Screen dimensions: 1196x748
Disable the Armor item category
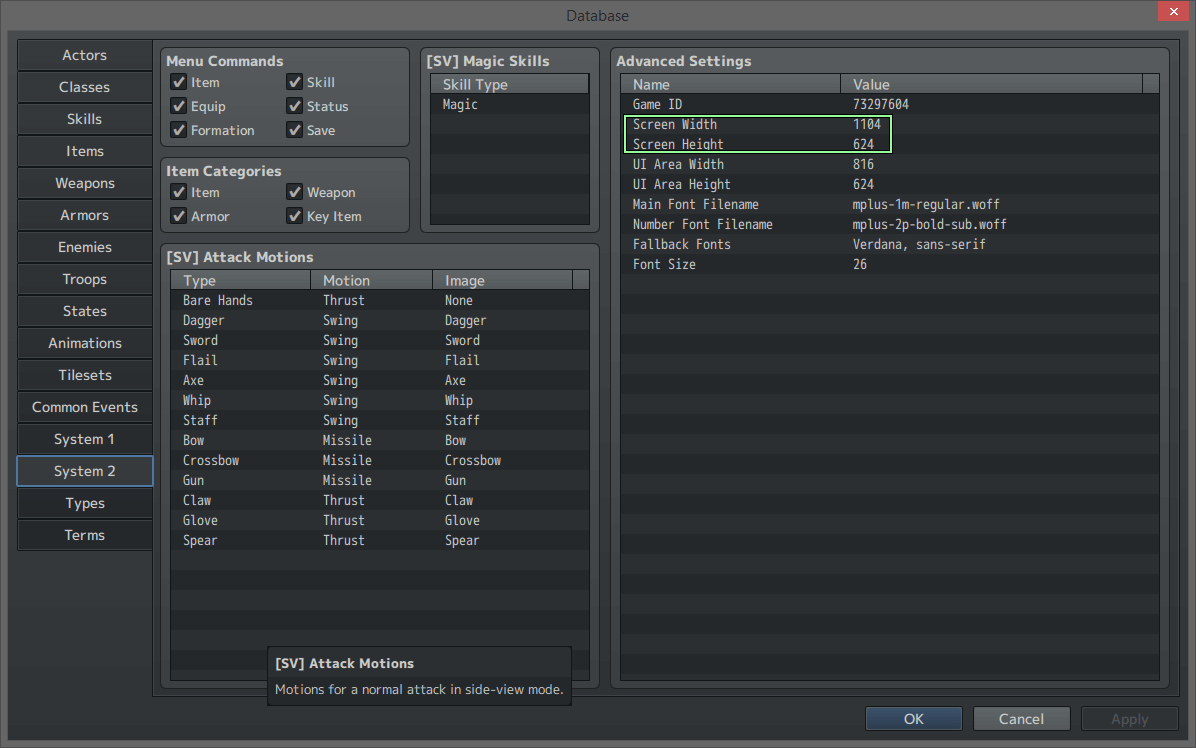[x=178, y=217]
